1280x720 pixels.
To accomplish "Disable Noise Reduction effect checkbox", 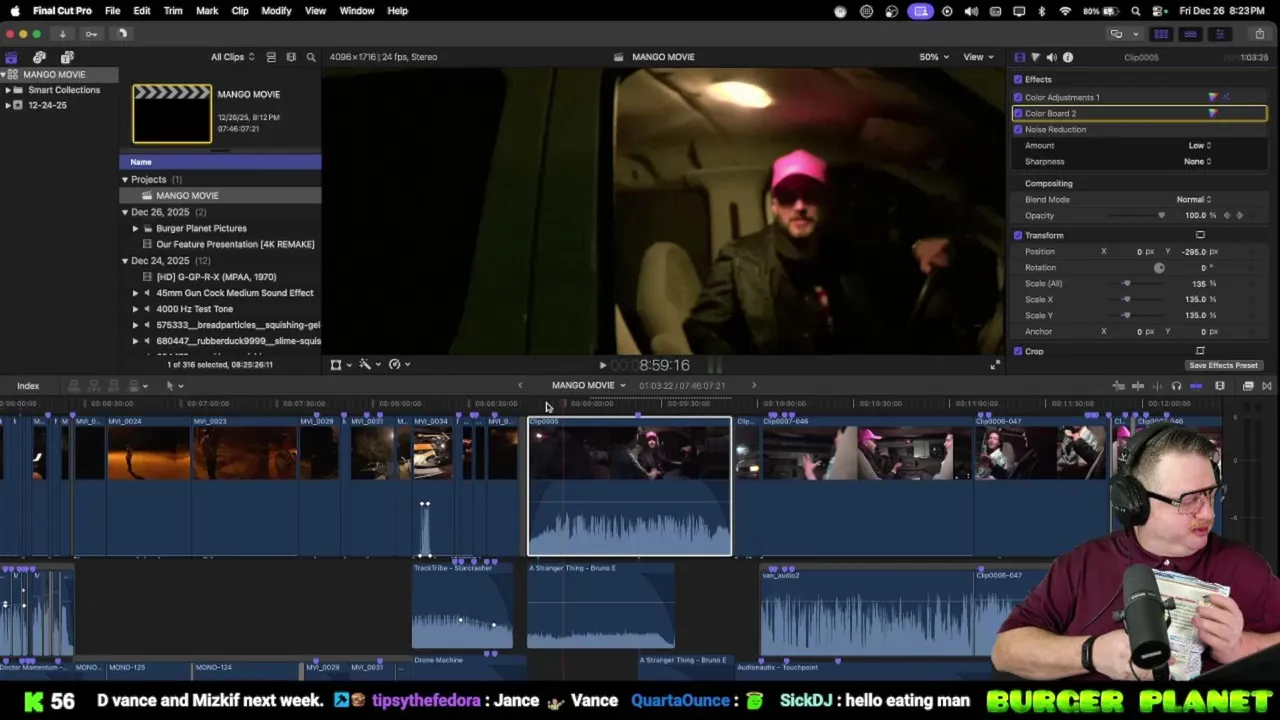I will [1018, 129].
